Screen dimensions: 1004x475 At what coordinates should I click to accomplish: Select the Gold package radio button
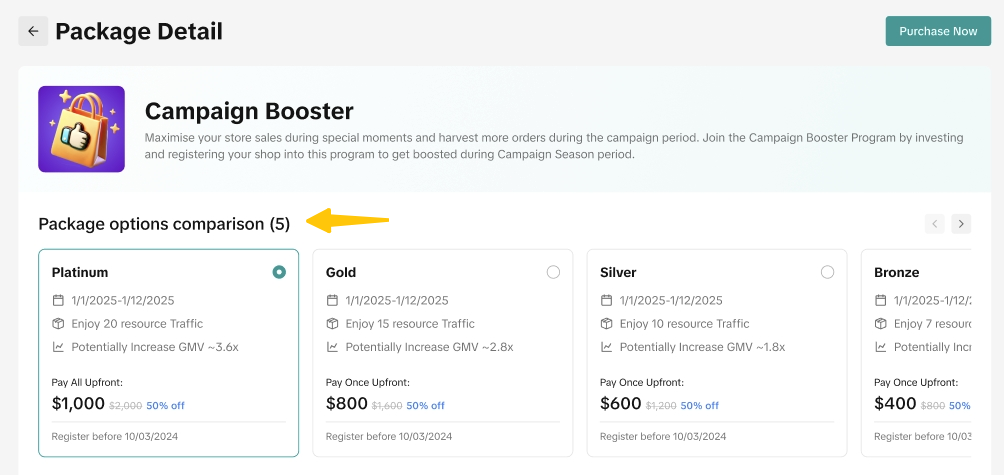[x=553, y=272]
